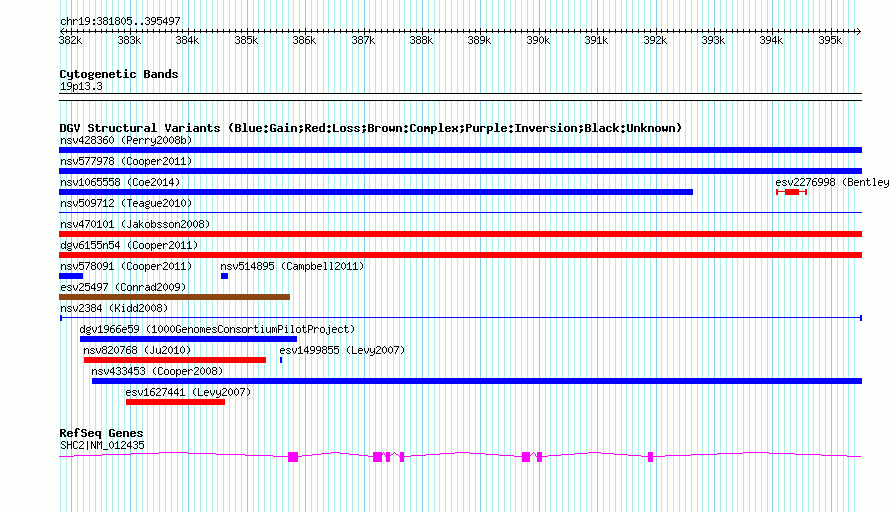
Task: Click the chr19:381805..395497 position label
Action: point(120,21)
